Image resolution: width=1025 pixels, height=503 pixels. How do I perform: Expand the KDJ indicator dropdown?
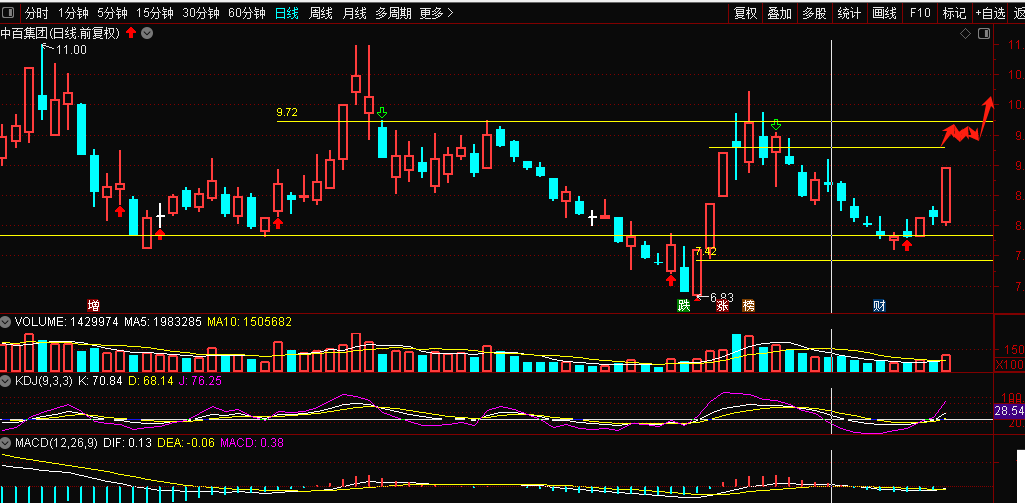[6, 380]
